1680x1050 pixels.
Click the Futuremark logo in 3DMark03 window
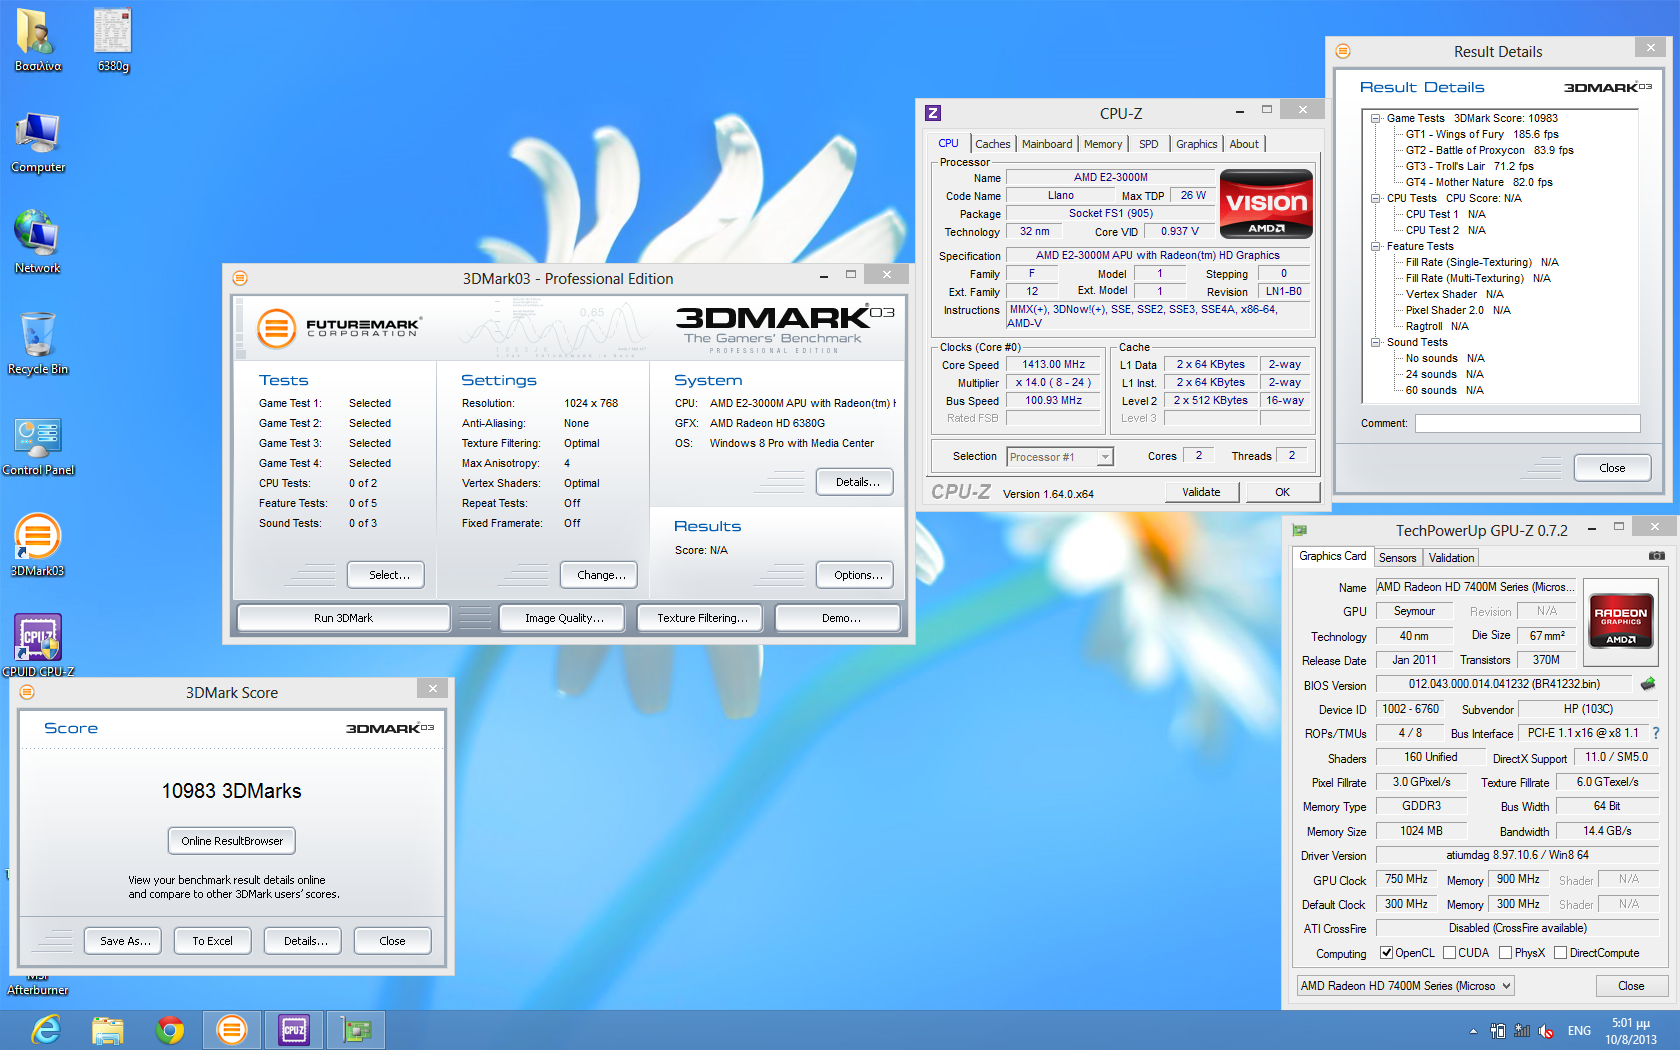click(338, 327)
